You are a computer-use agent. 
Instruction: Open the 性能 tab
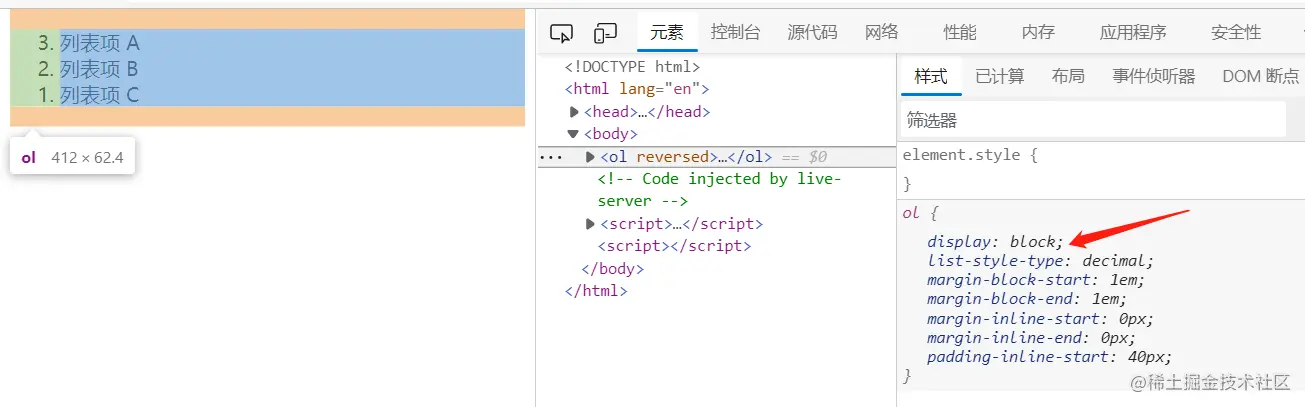pos(960,32)
